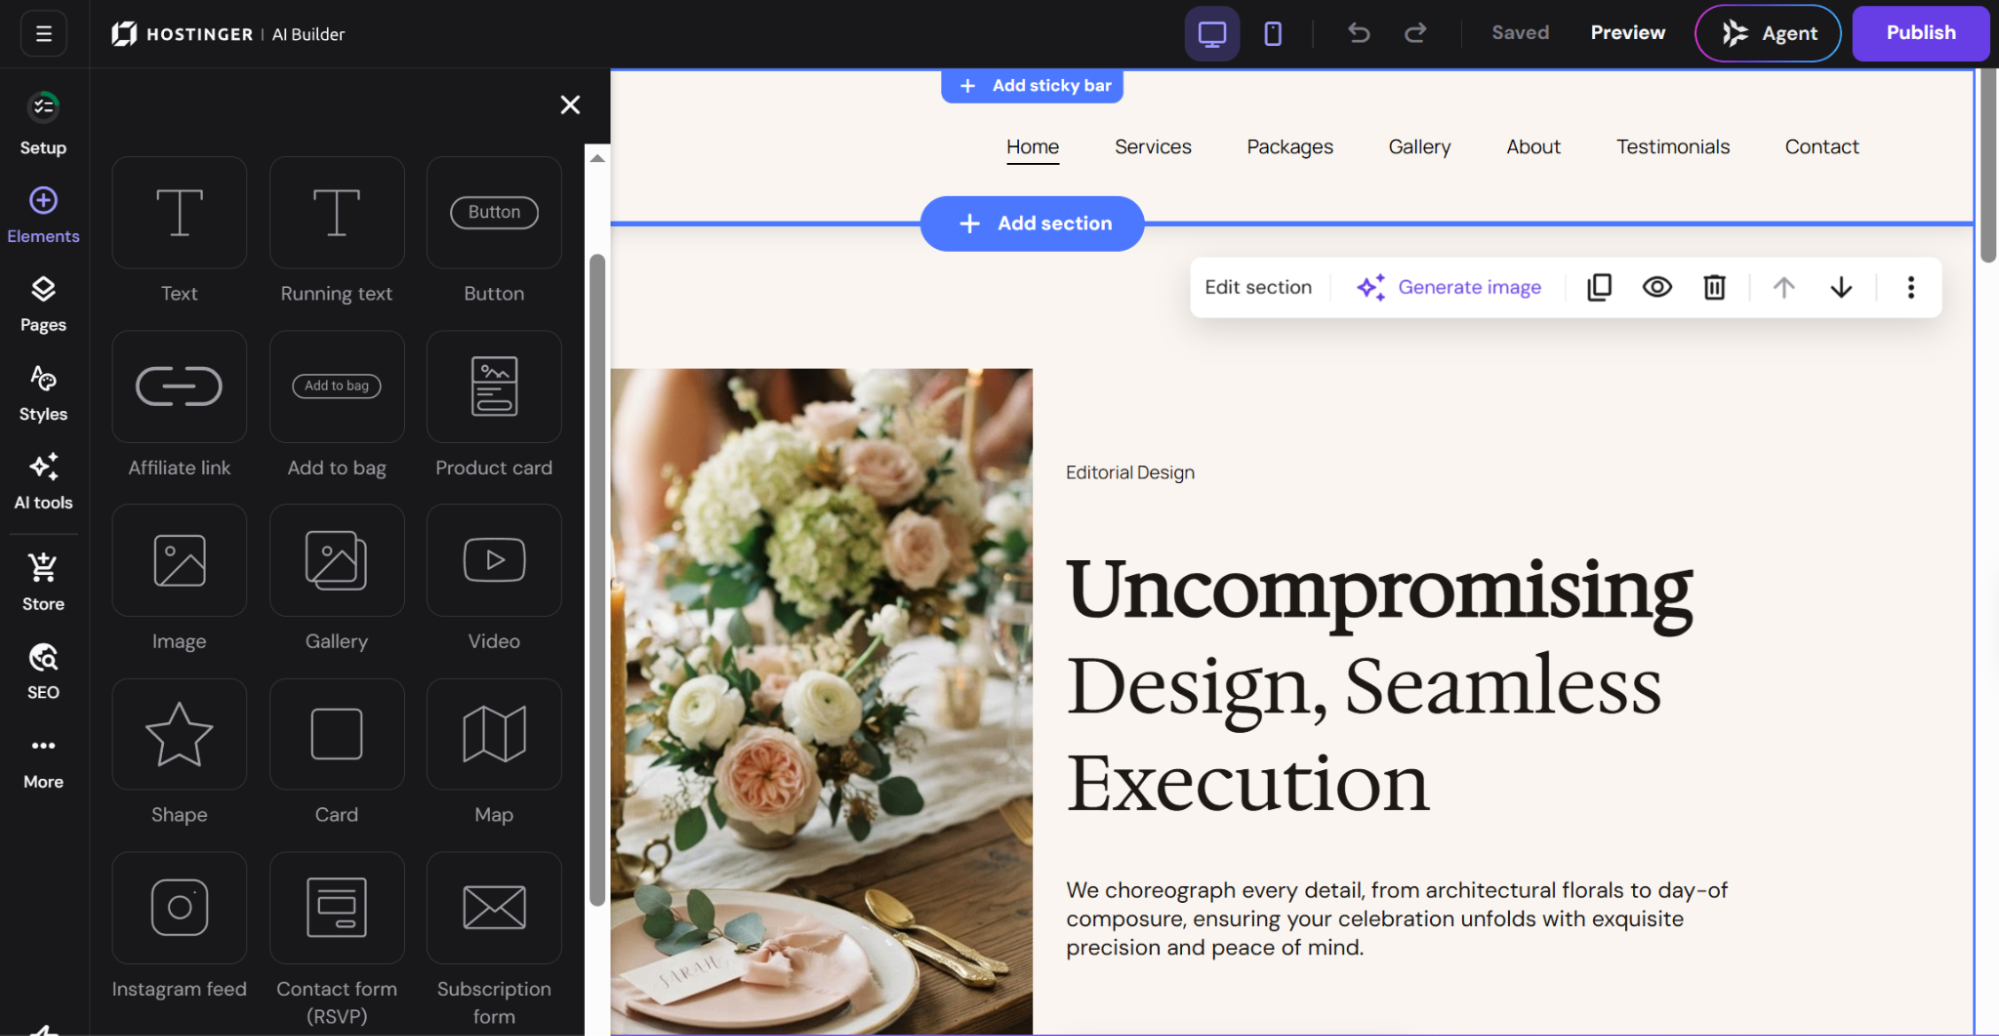Add a Button element
Viewport: 1999px width, 1036px height.
coord(494,212)
